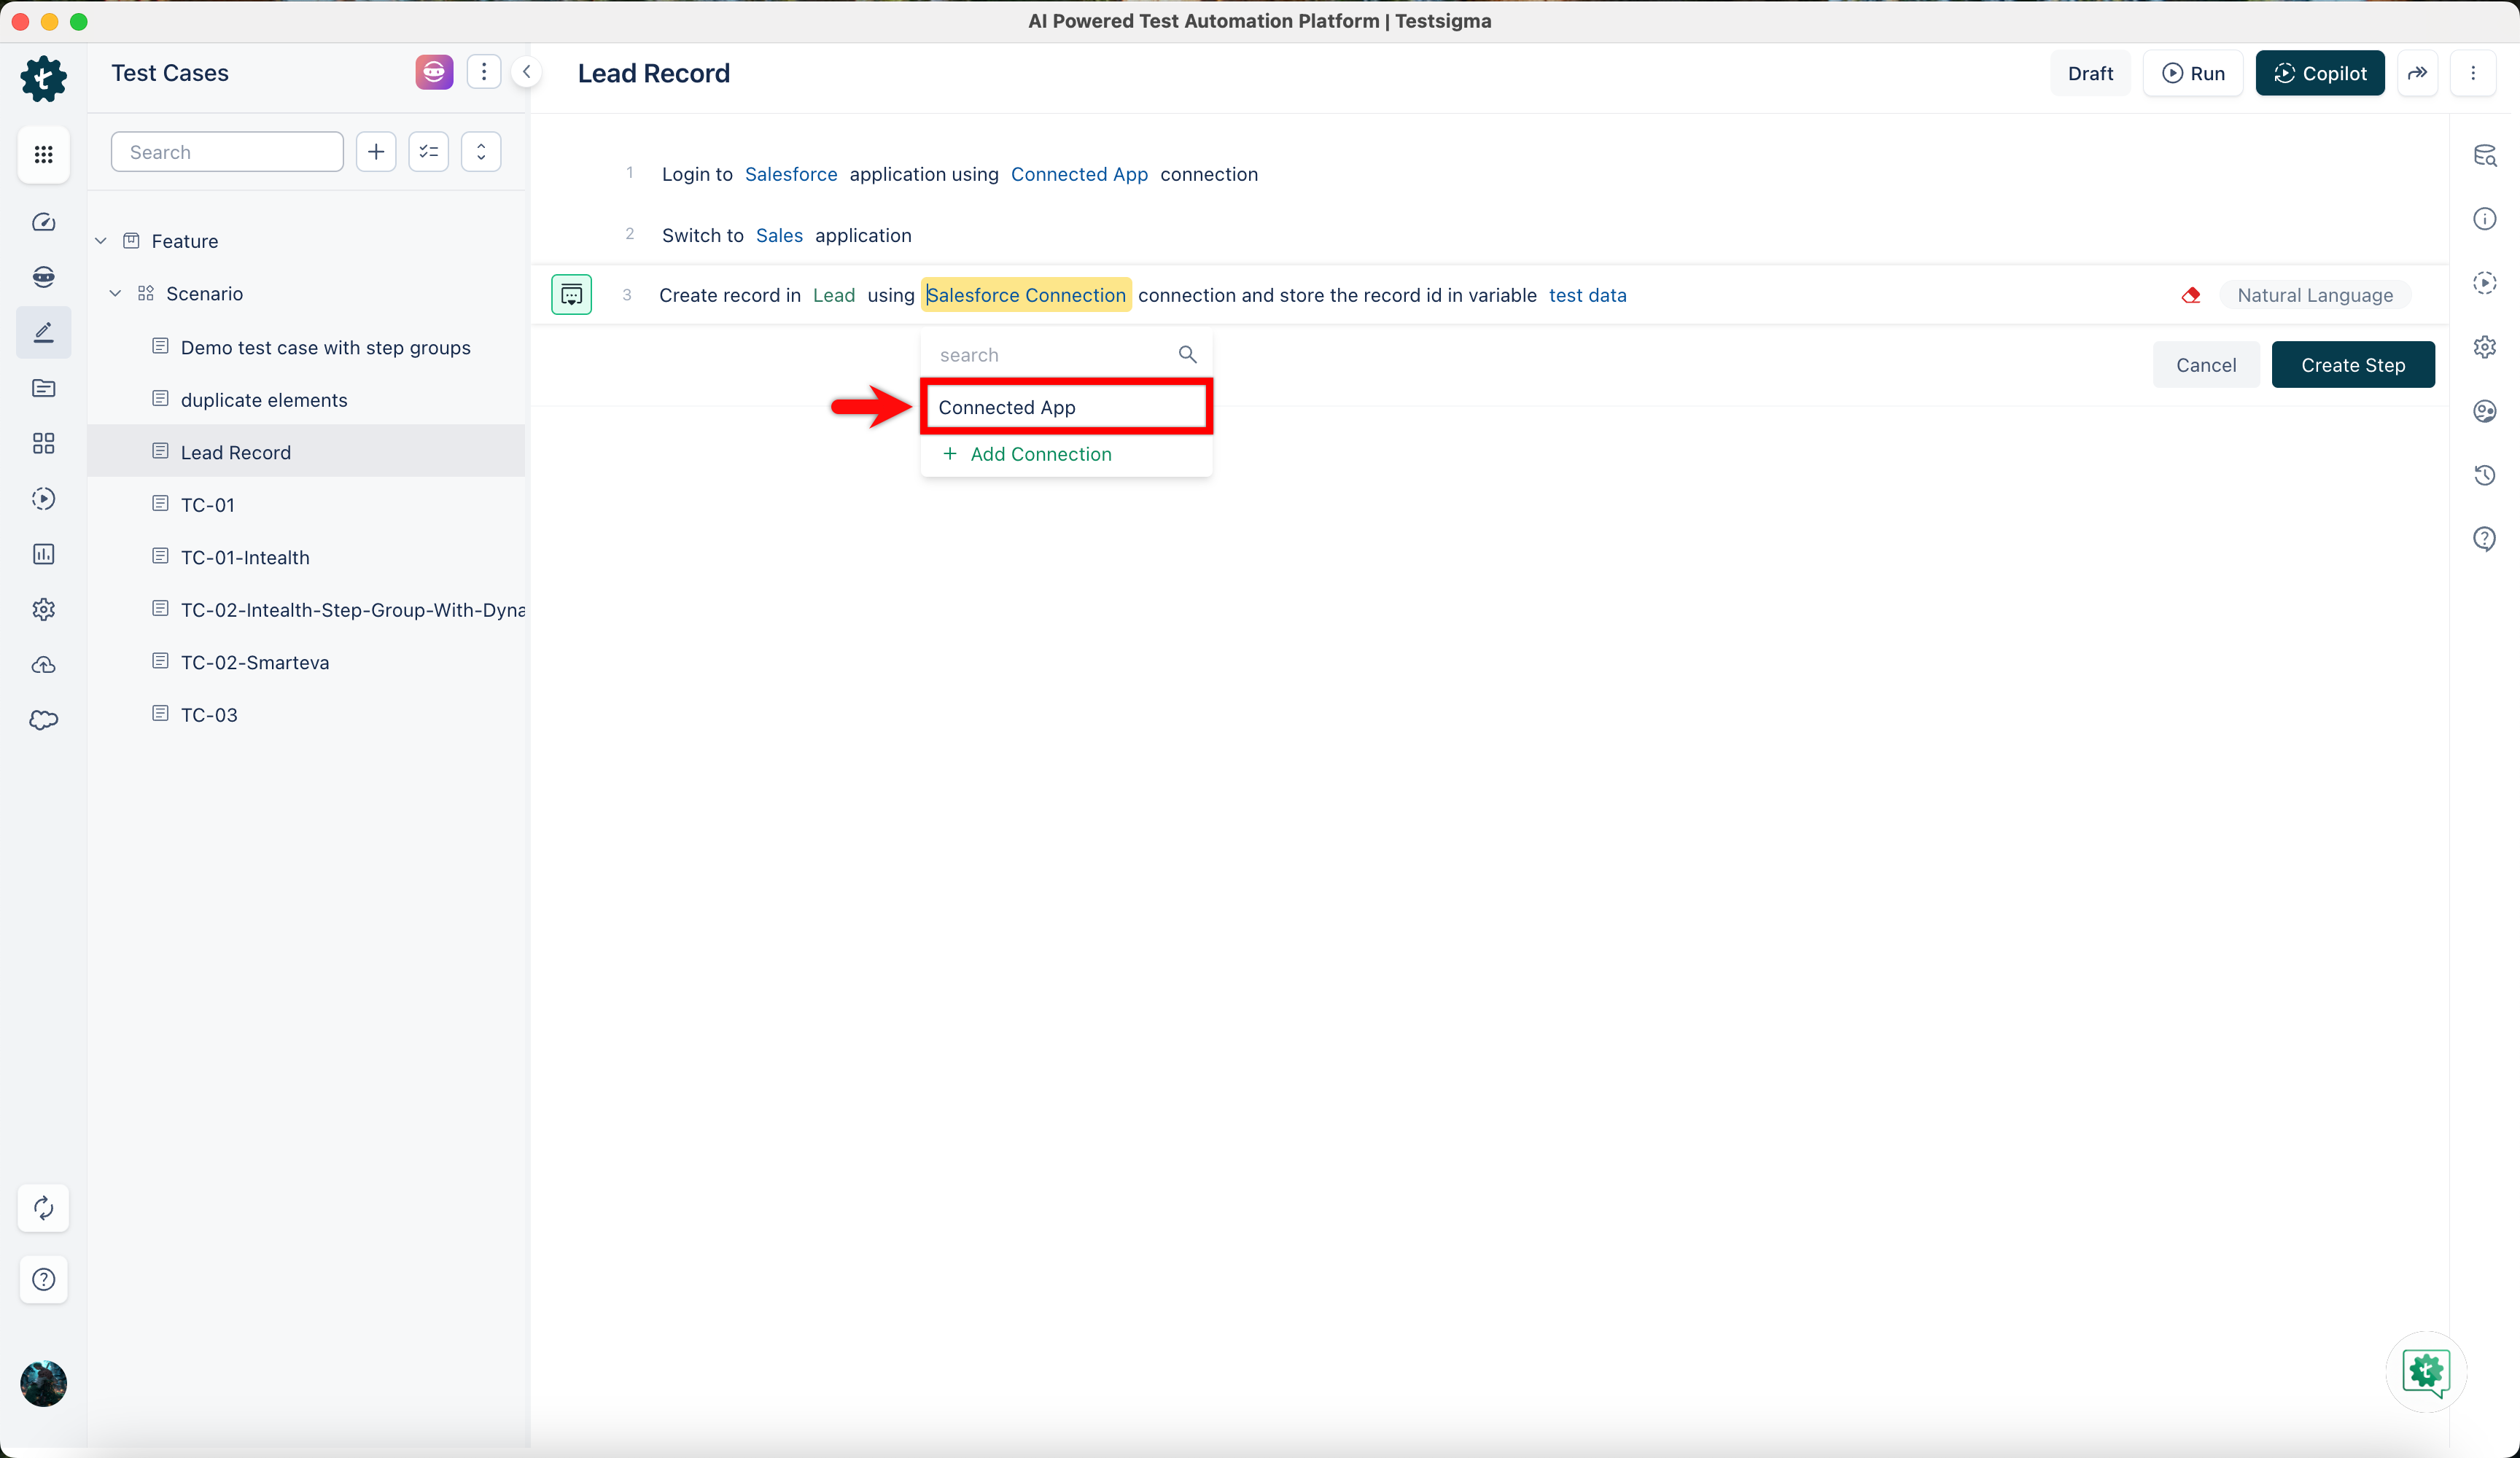Screen dimensions: 2520x1458
Task: Toggle the Natural Language mode chip
Action: pyautogui.click(x=2314, y=295)
